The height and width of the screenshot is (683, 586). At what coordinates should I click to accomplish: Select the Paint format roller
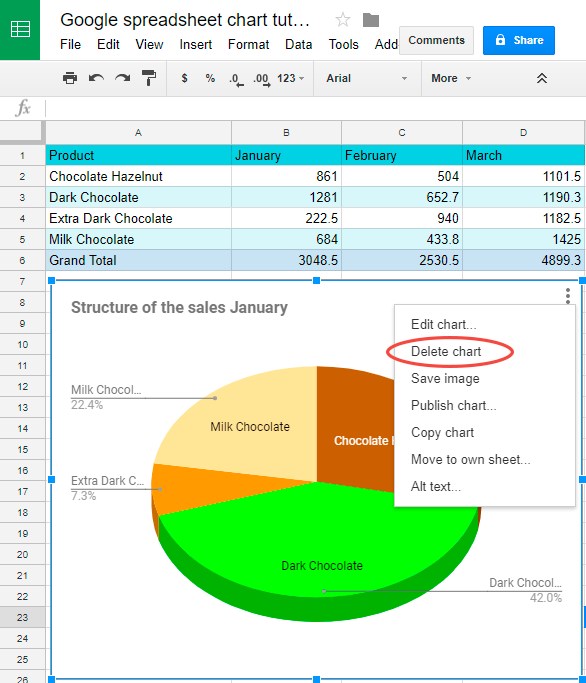pos(149,78)
